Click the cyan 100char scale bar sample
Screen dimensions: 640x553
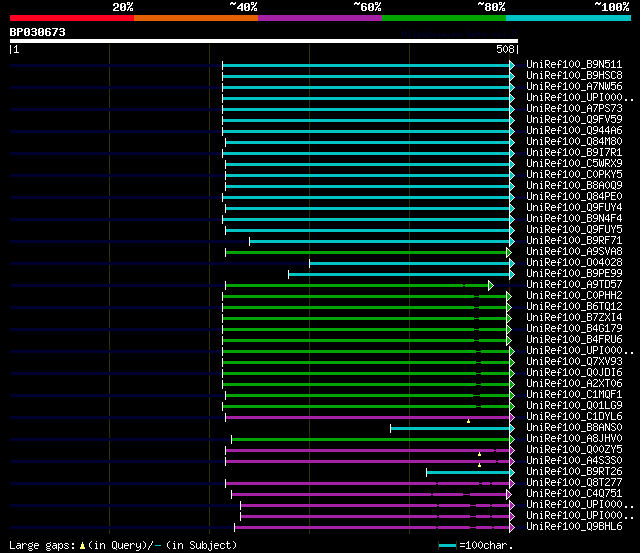(x=447, y=545)
